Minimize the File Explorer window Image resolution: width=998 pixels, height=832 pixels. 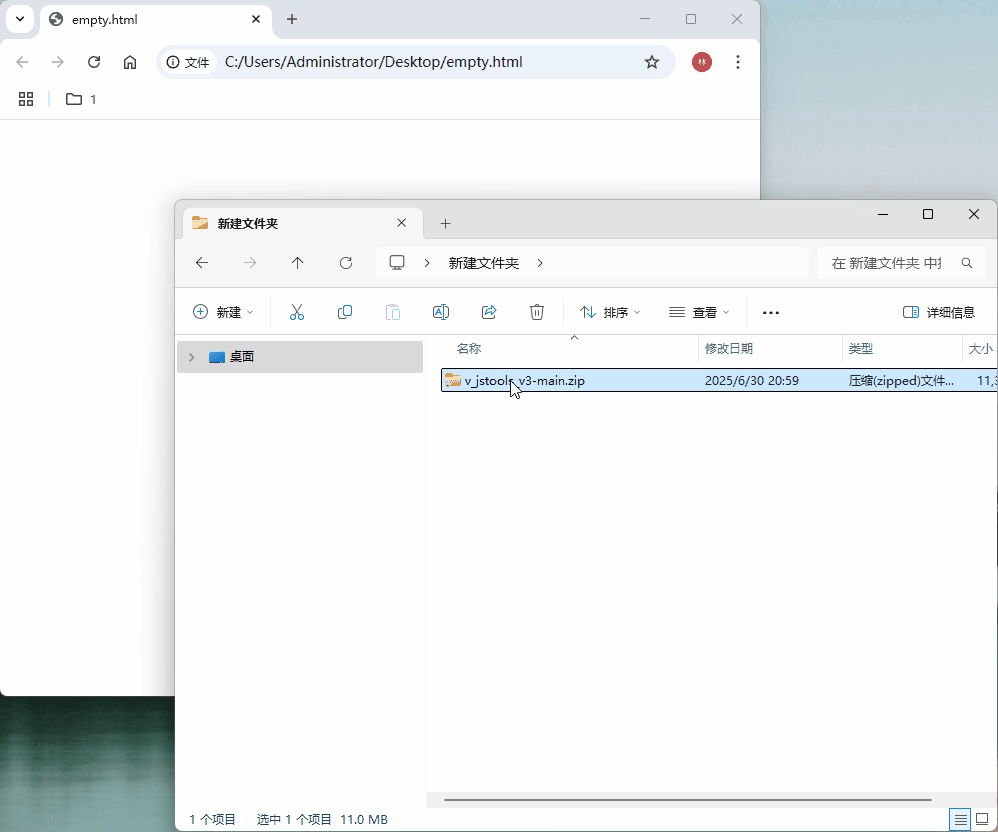[883, 214]
